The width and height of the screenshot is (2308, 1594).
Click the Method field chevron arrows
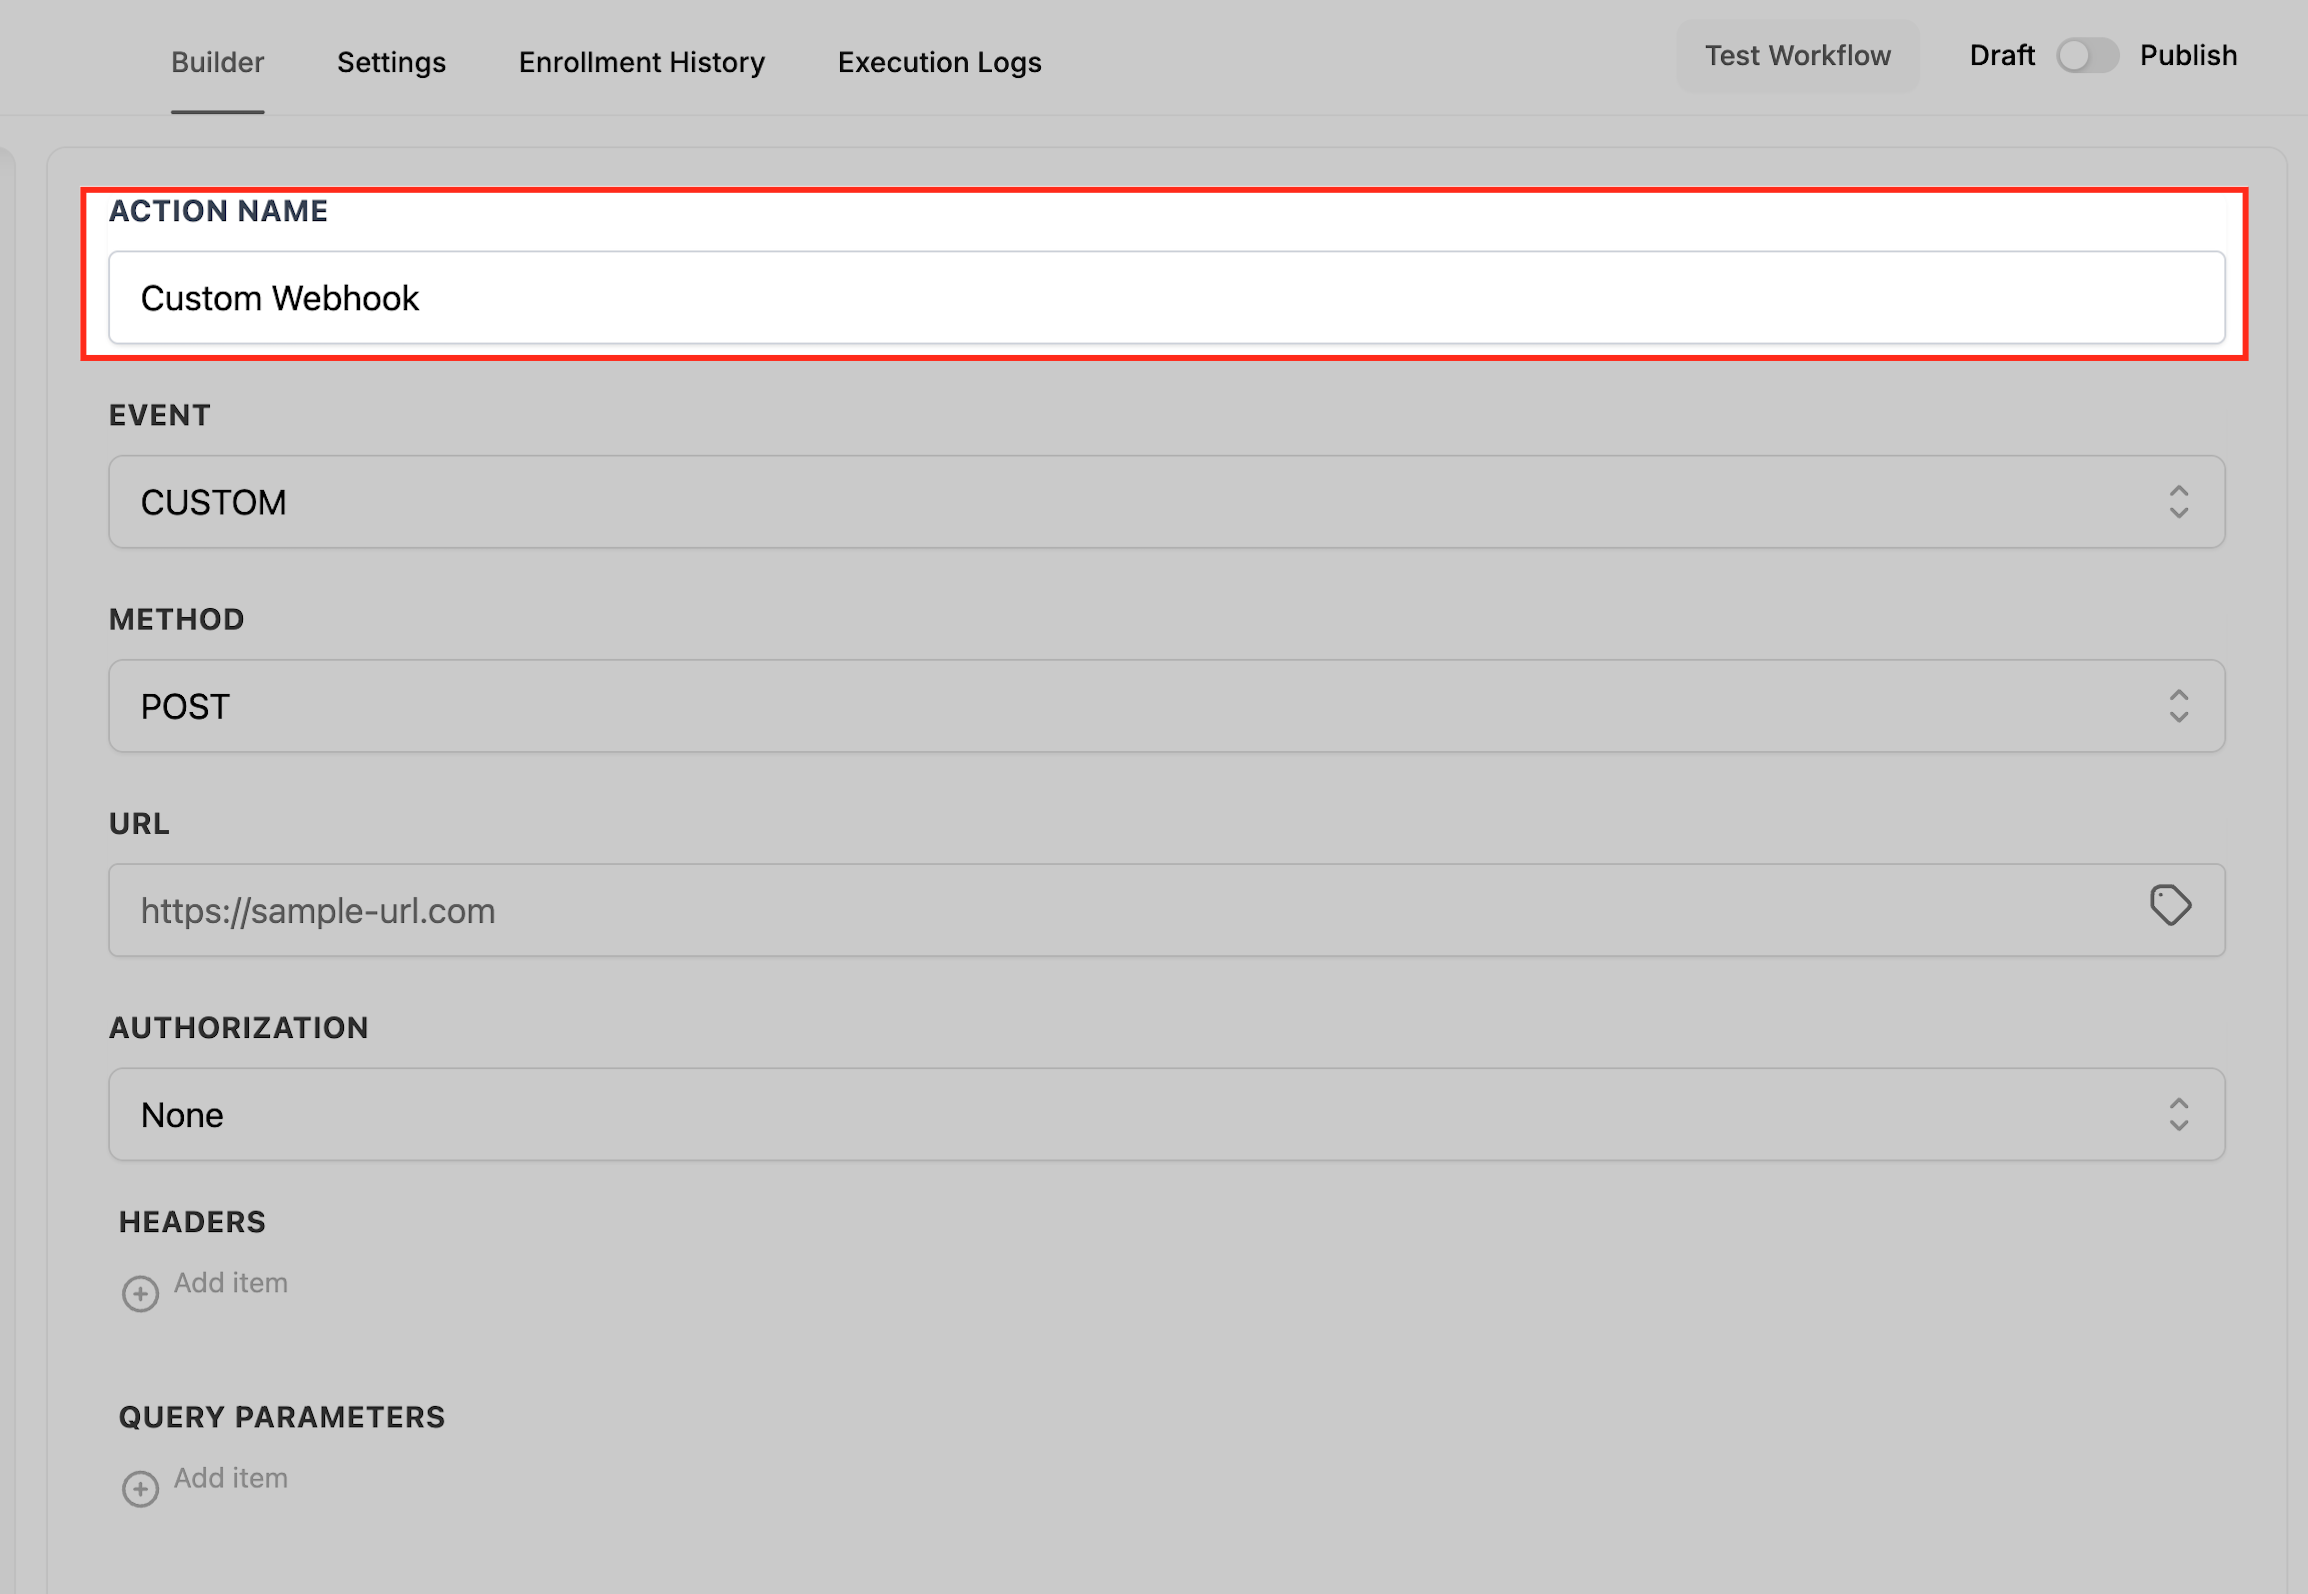(2178, 706)
